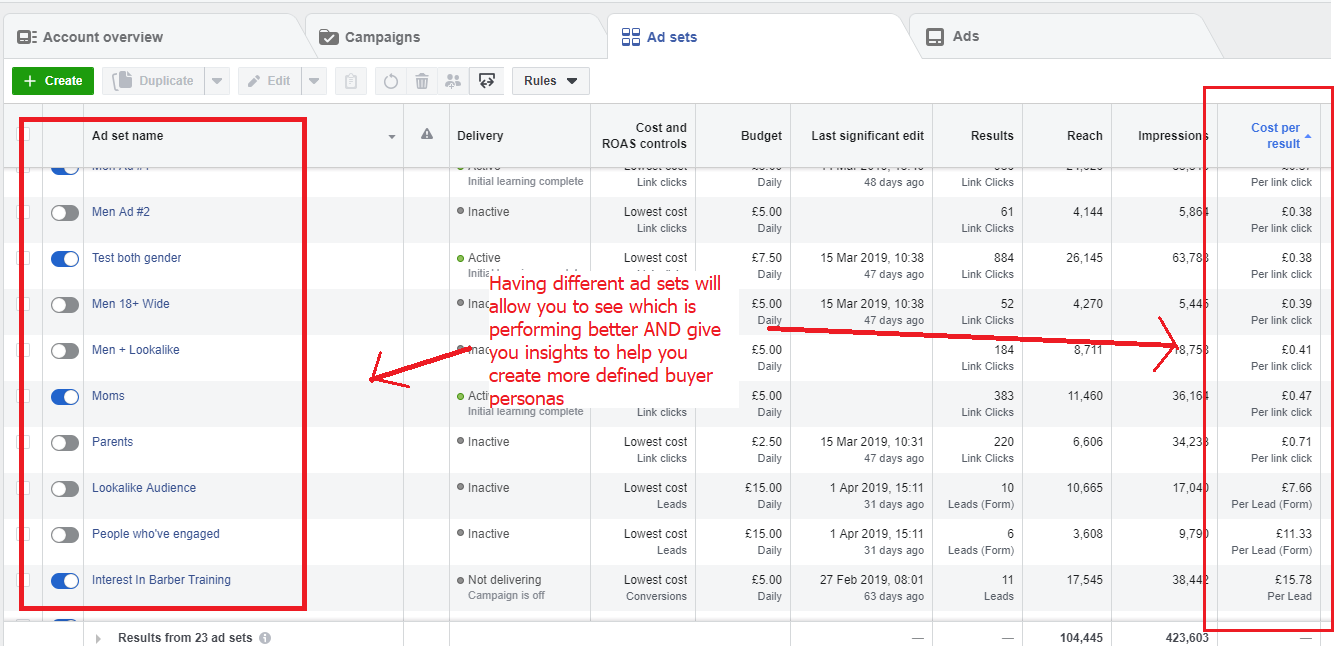Switch to the Campaigns tab
Viewport: 1340px width, 646px height.
(381, 37)
